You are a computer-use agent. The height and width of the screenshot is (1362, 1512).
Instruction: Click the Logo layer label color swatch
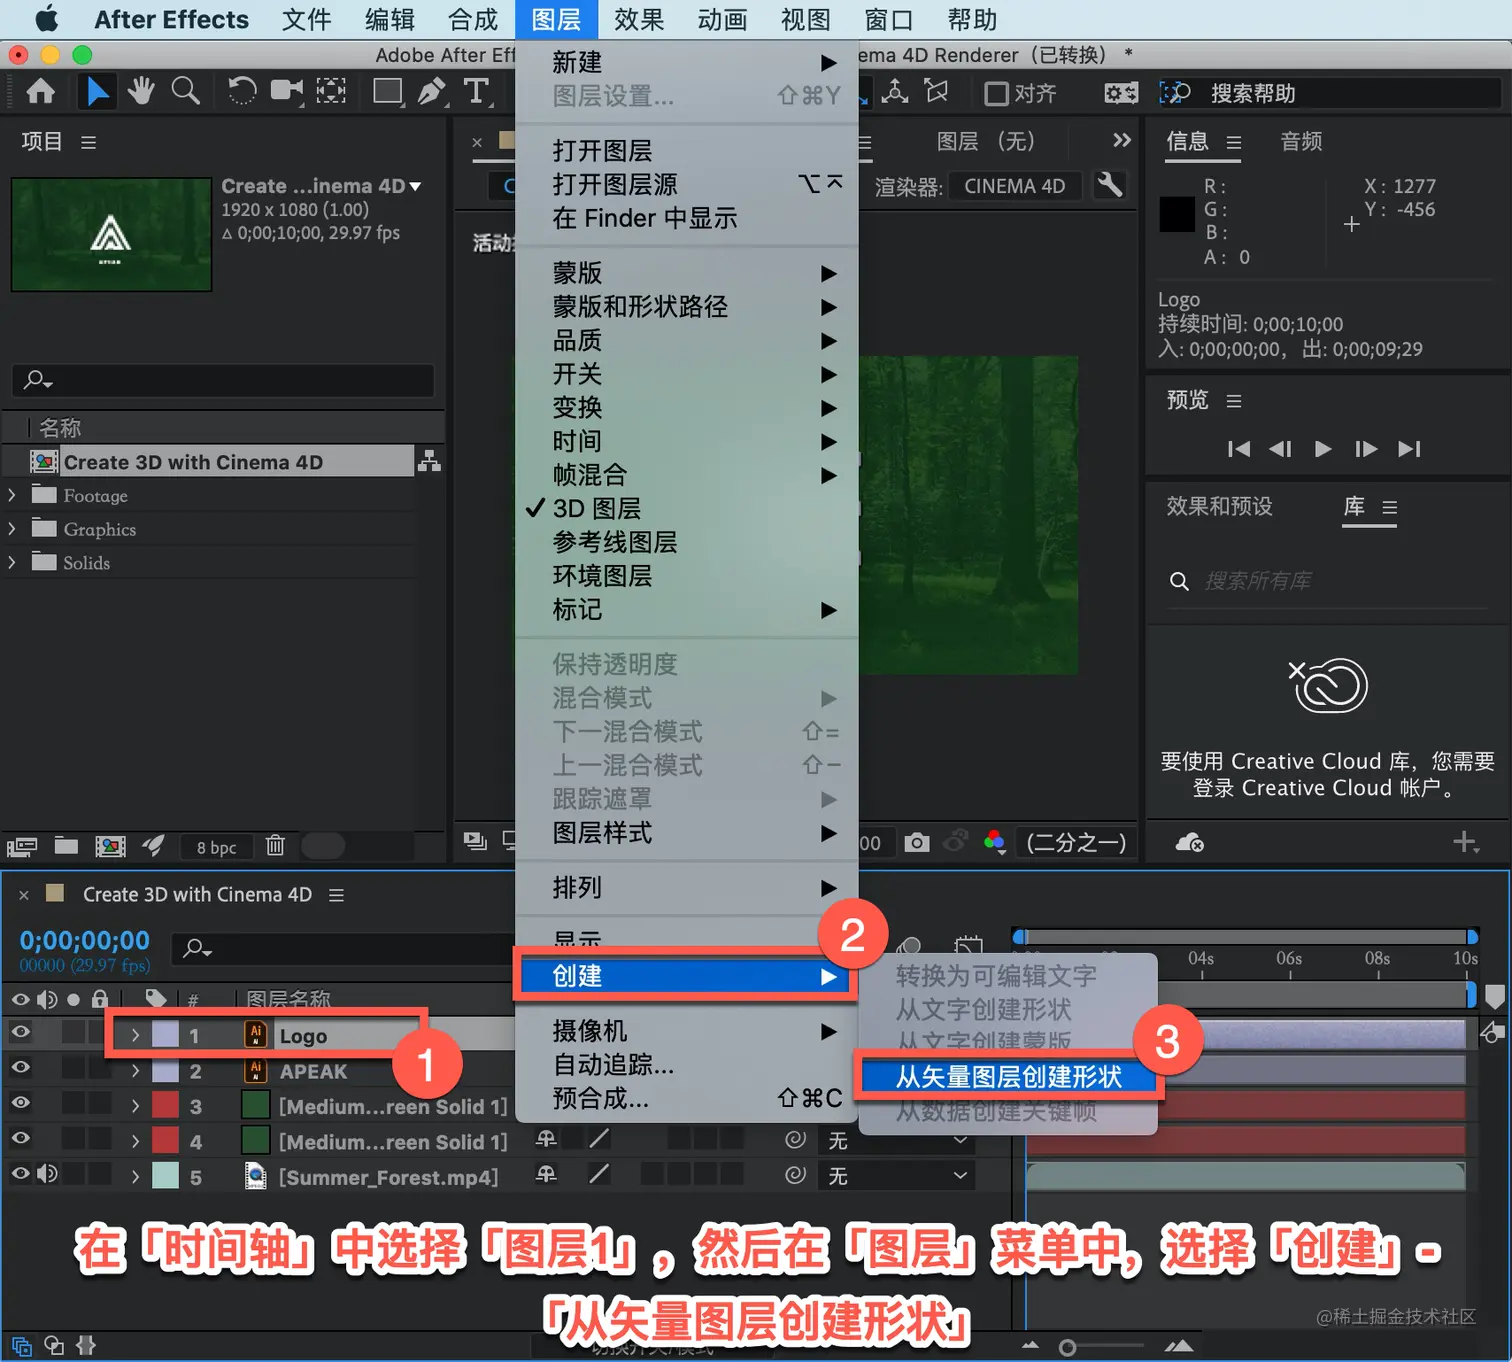click(165, 1034)
